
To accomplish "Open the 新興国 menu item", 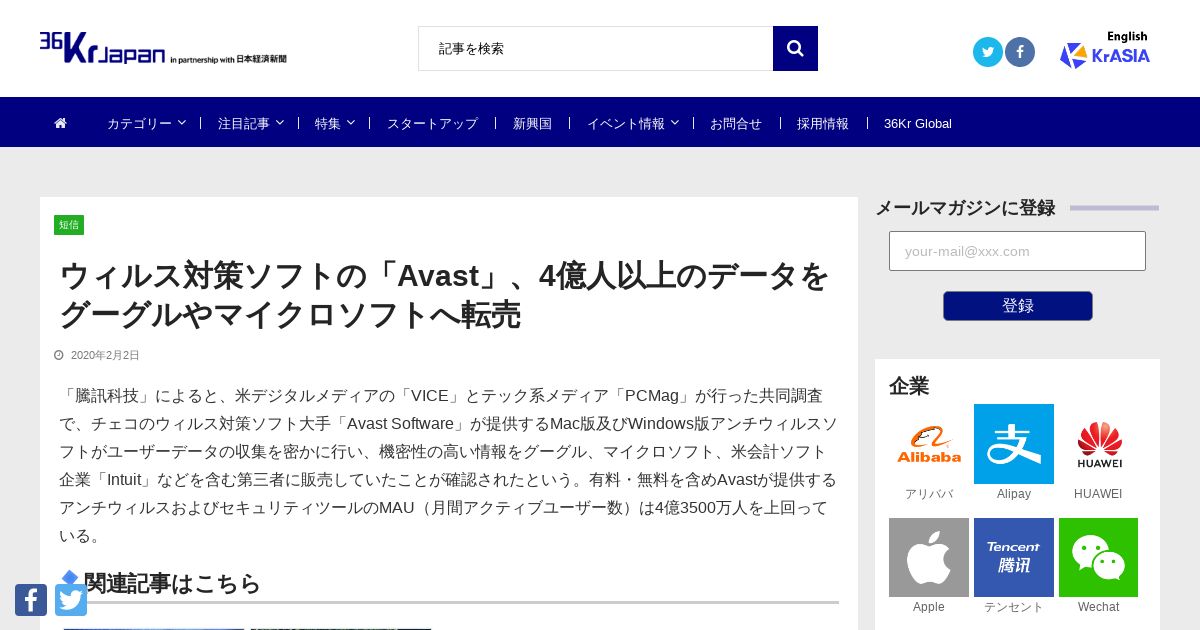I will tap(532, 123).
